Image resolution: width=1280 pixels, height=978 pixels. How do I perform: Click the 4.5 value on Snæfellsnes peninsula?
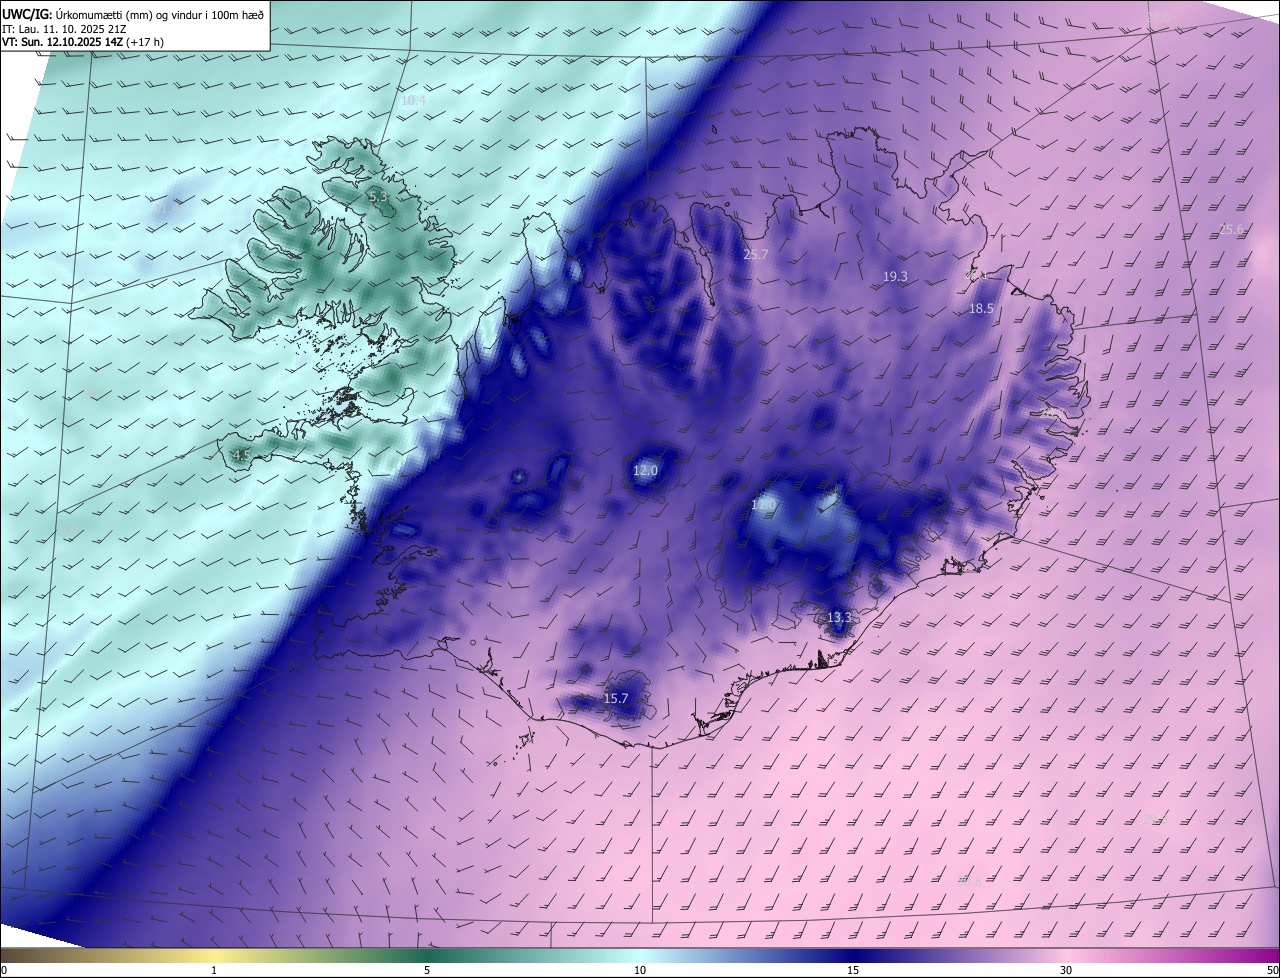(x=241, y=455)
